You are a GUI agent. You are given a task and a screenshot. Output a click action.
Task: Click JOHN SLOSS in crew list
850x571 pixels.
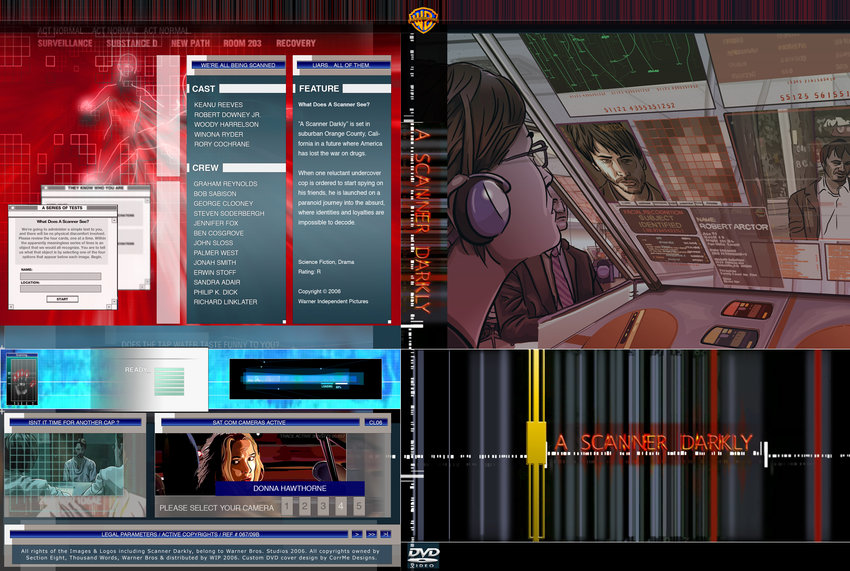pyautogui.click(x=213, y=243)
